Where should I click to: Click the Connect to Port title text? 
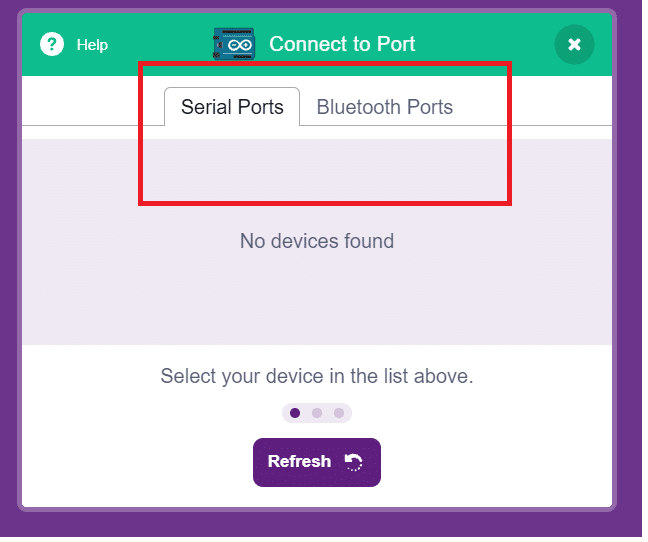(x=342, y=44)
